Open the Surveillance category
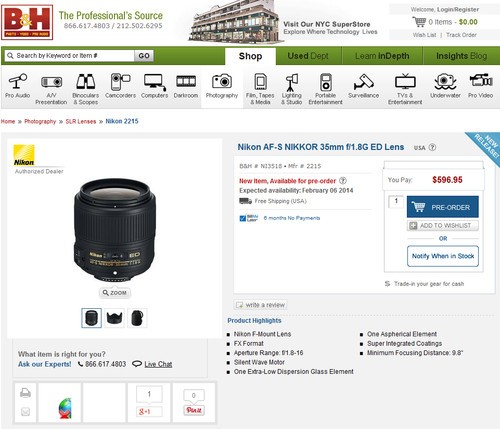The width and height of the screenshot is (500, 429). coord(363,86)
